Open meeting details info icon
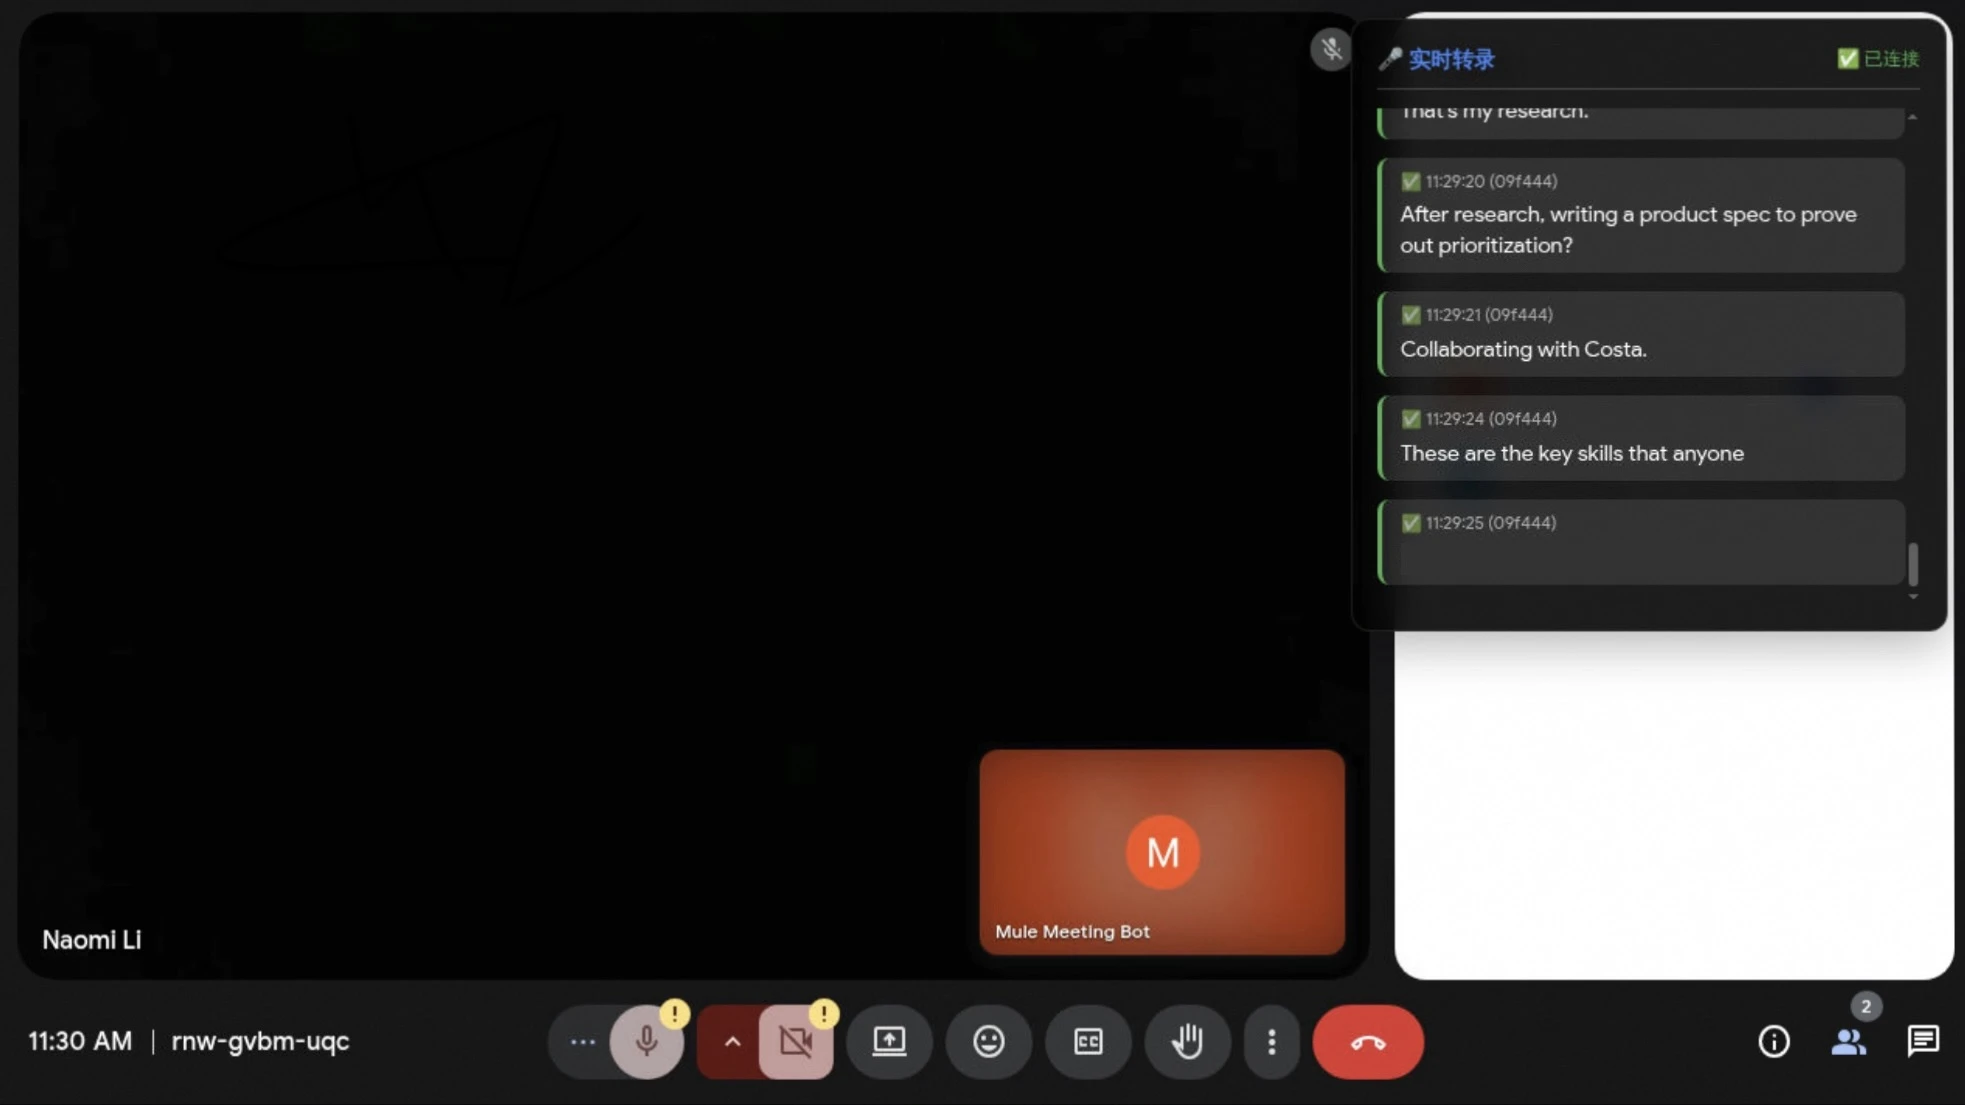Screen dimensions: 1965x1105 pos(1774,1042)
